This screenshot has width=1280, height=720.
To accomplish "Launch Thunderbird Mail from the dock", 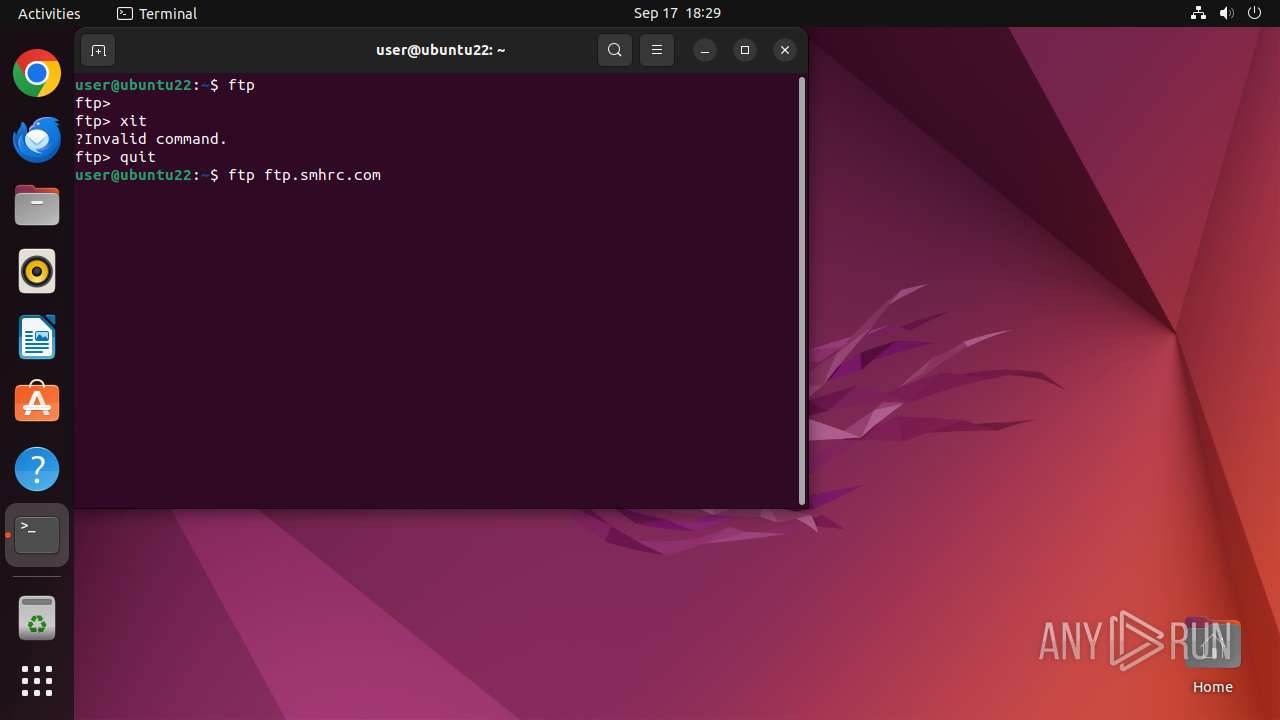I will tap(37, 139).
